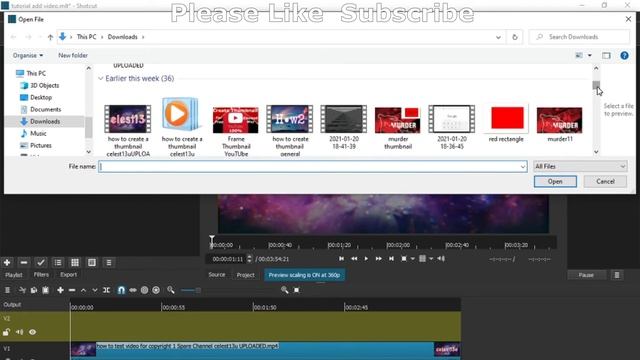Add source to the playlist with plus icon
Screen dimensions: 640x360
click(x=7, y=262)
